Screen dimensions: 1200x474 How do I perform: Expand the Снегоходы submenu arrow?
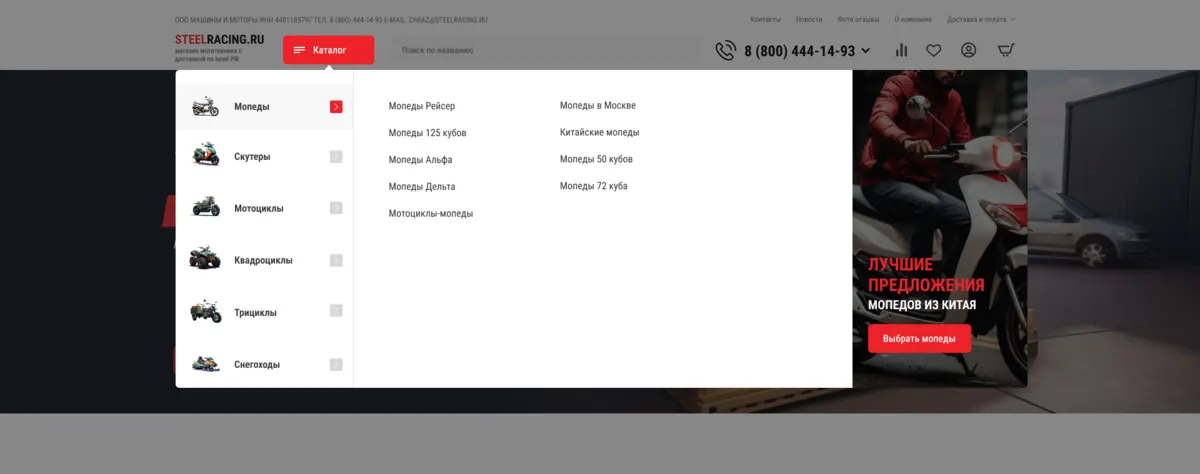pyautogui.click(x=336, y=364)
